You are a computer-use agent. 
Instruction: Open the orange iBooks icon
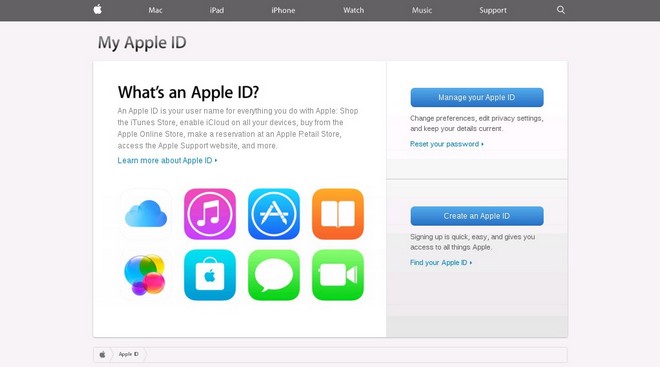[338, 214]
